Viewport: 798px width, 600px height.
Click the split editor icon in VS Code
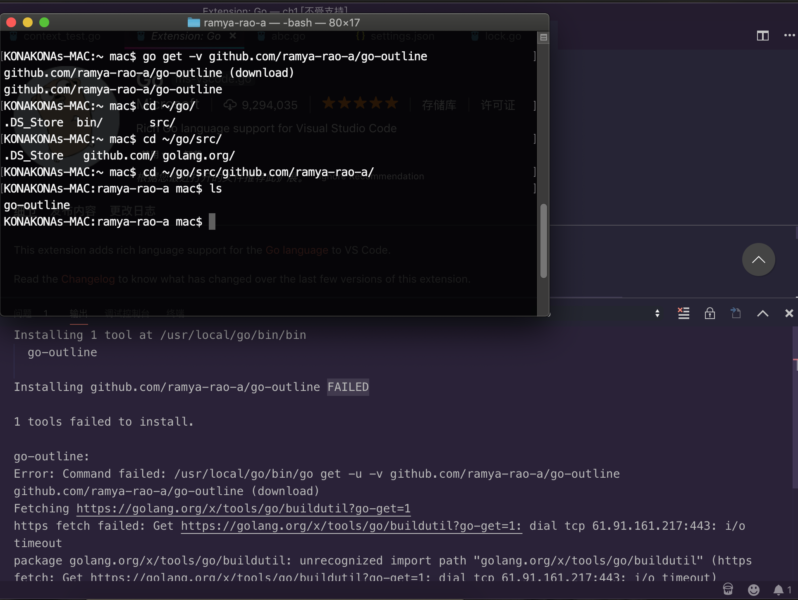coord(762,36)
